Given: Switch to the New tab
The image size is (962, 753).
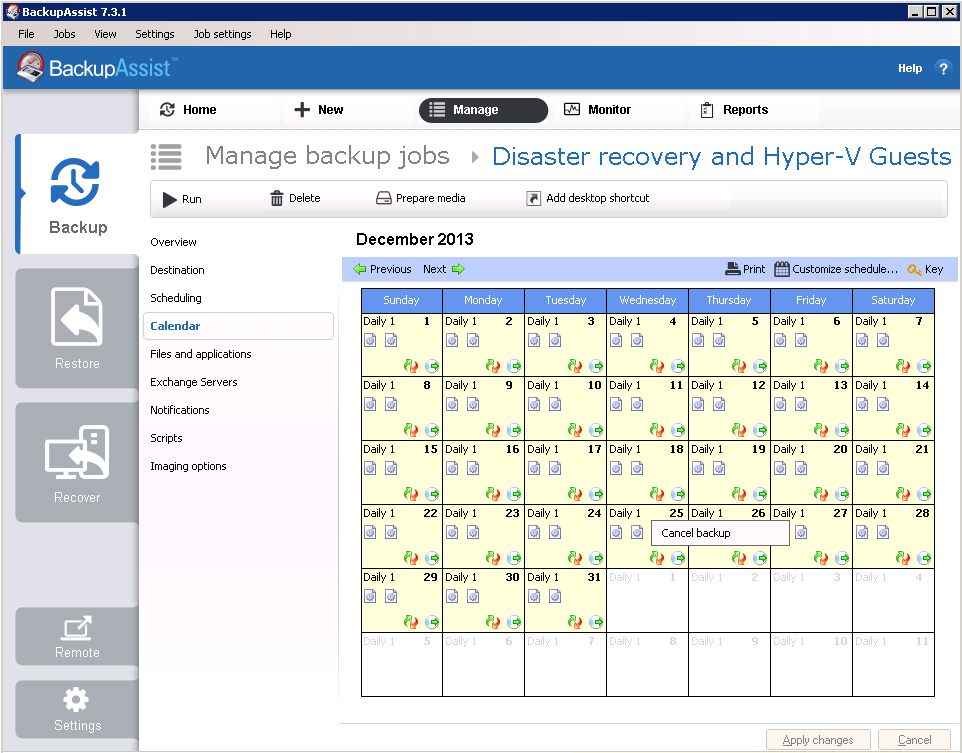Looking at the screenshot, I should point(318,110).
